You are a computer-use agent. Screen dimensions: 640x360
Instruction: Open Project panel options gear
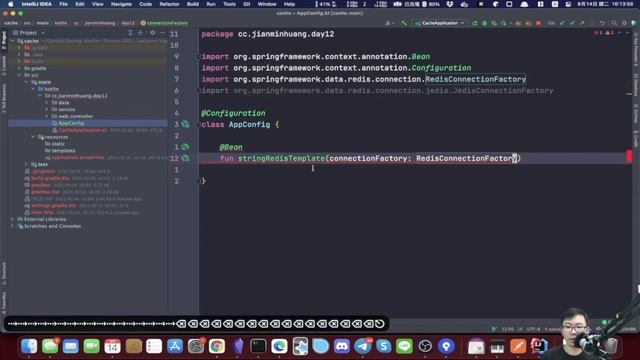pos(152,33)
